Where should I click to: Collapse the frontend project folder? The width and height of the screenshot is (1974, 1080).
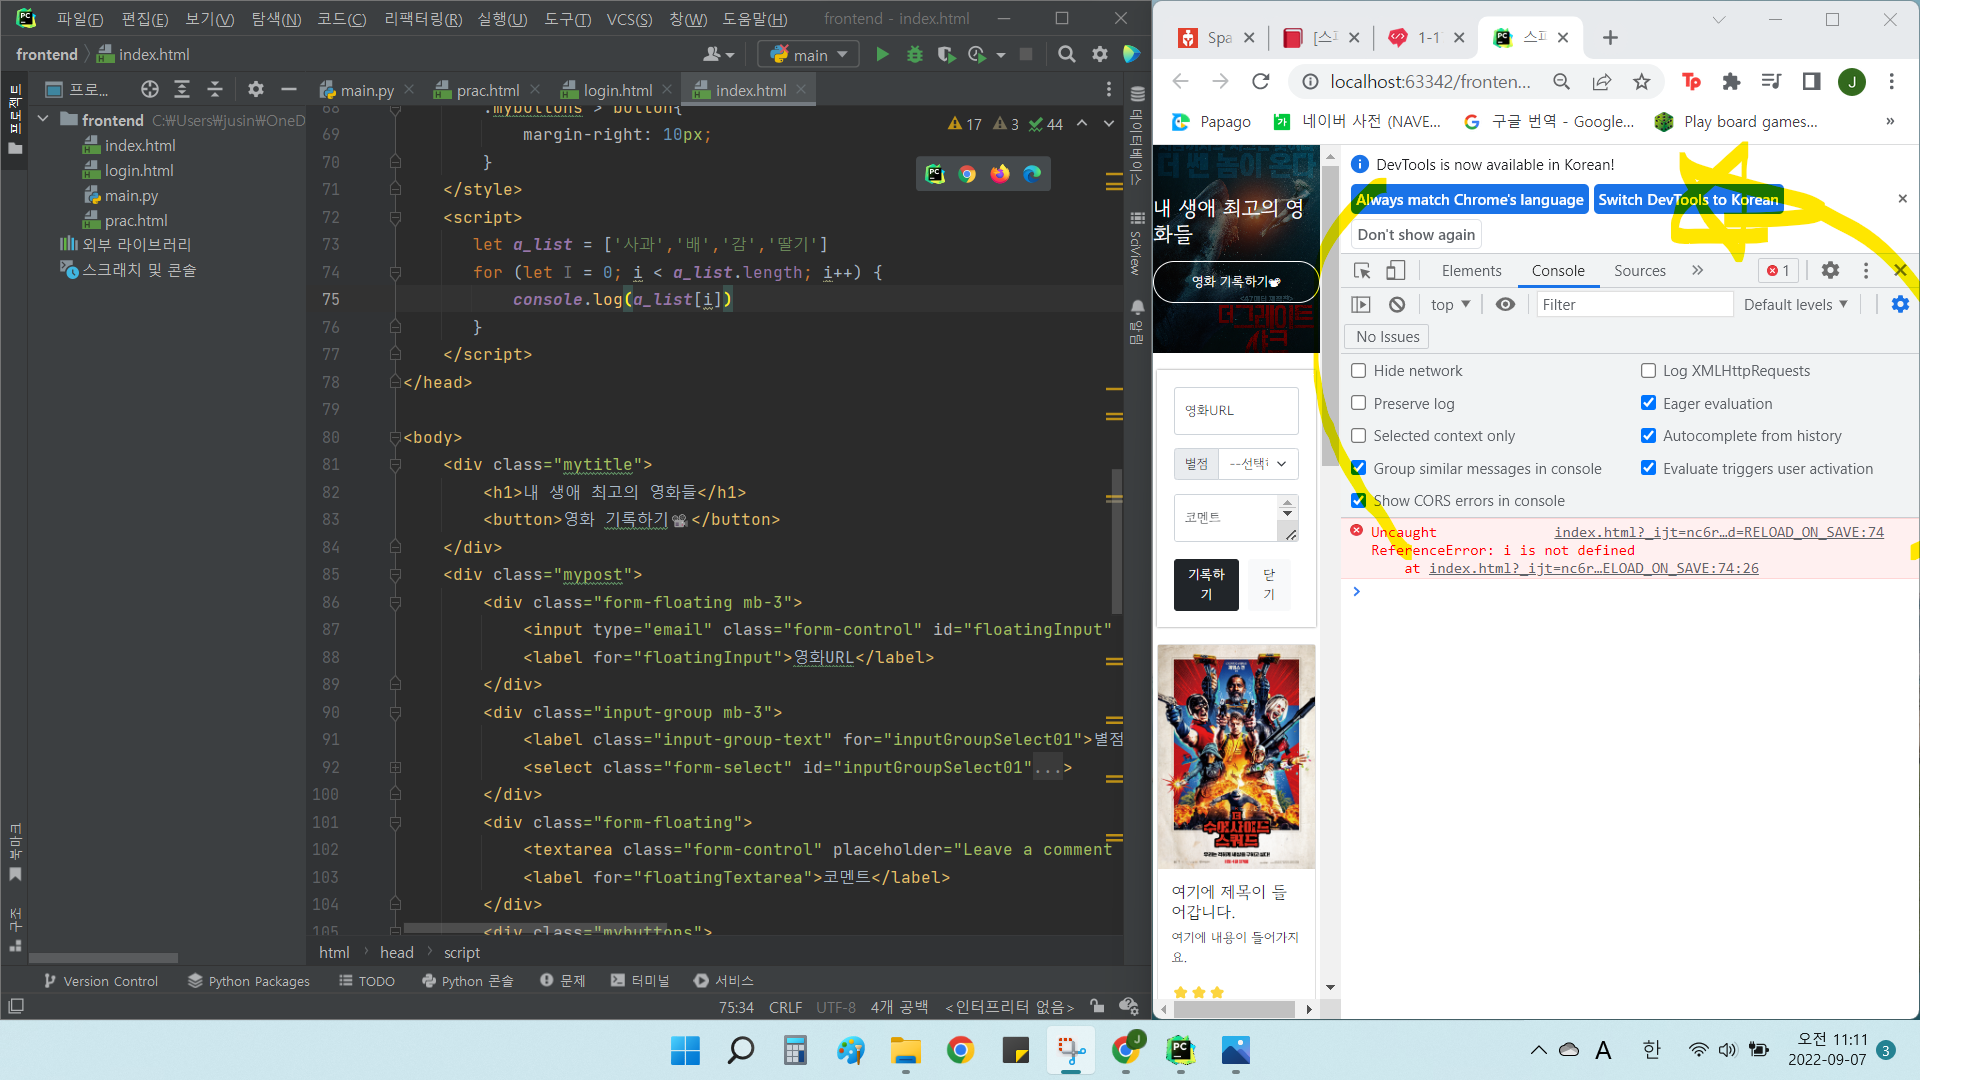pos(43,120)
